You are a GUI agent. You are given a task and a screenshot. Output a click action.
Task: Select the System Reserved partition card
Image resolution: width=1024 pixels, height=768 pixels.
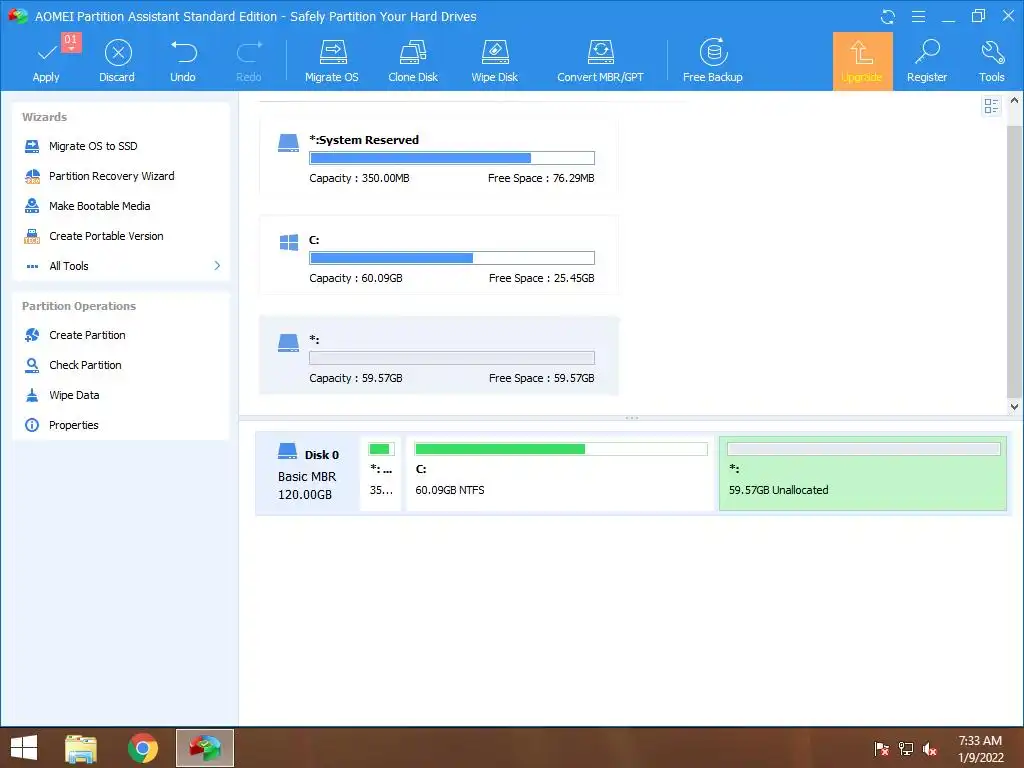[x=439, y=156]
